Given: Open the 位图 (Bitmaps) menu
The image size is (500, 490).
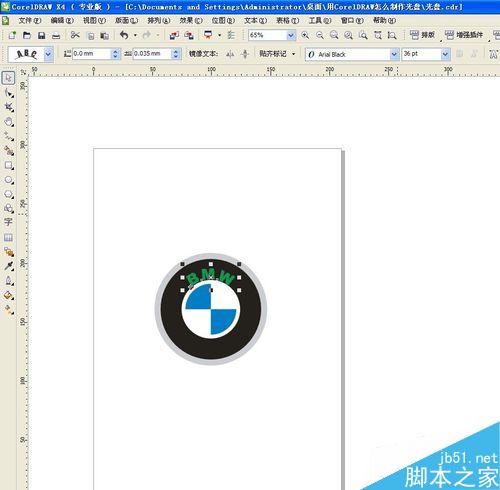Looking at the screenshot, I should (223, 21).
